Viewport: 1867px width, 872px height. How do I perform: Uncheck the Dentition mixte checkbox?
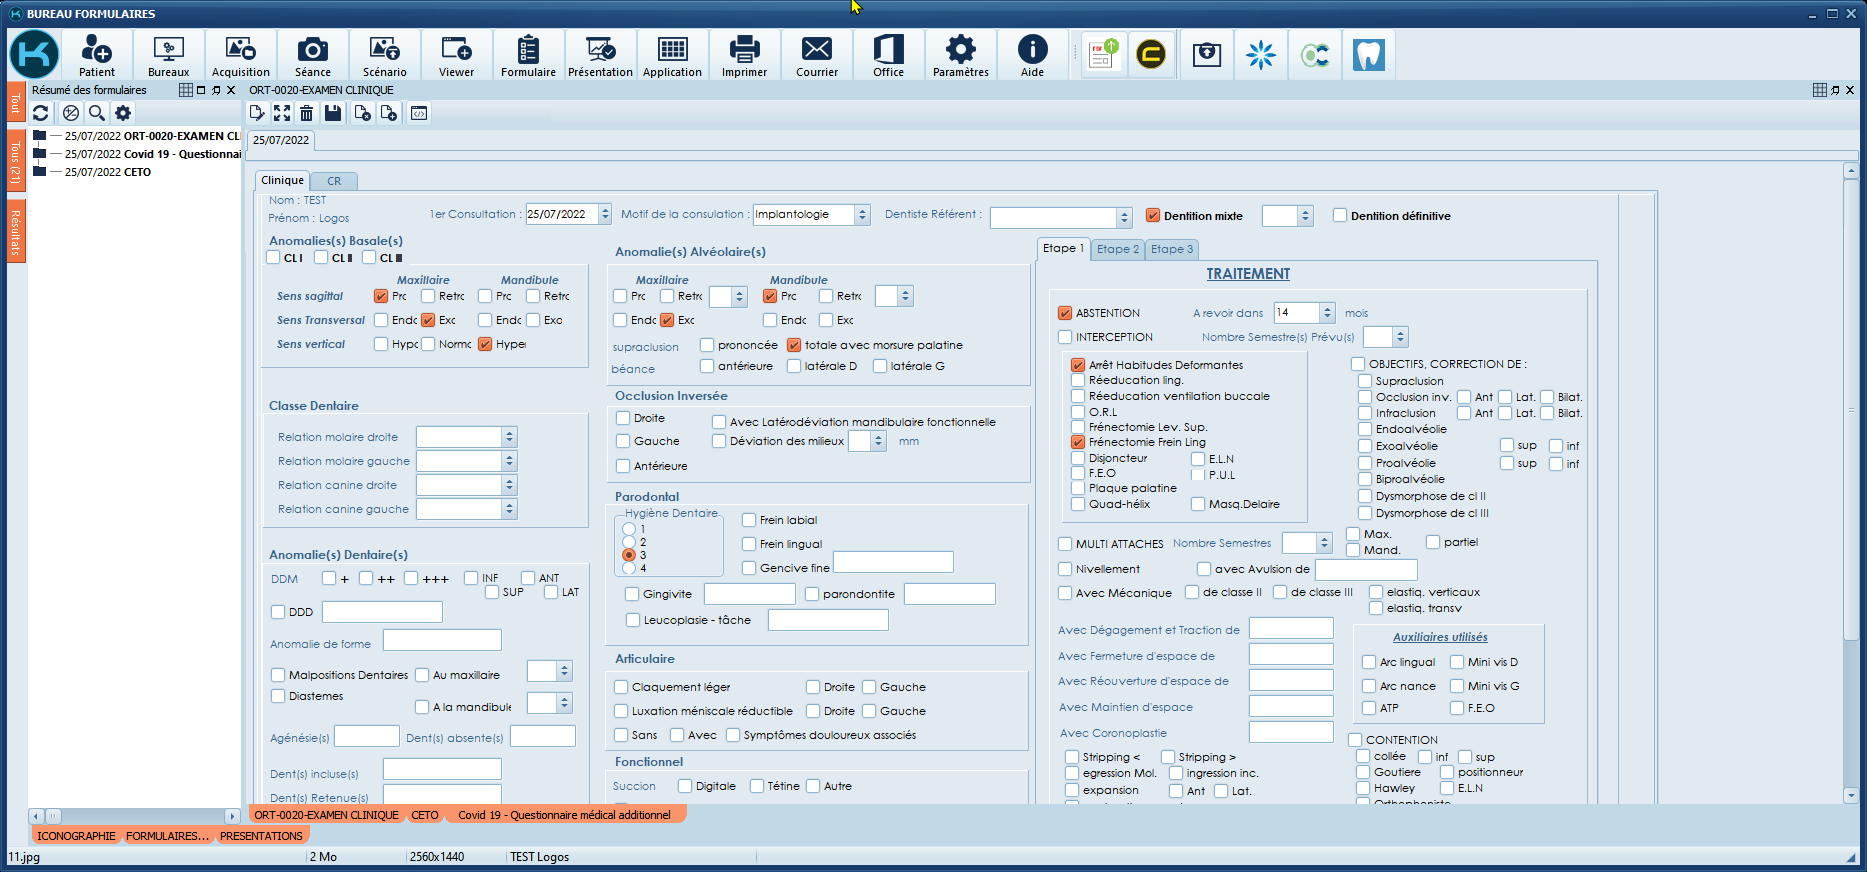pos(1153,215)
